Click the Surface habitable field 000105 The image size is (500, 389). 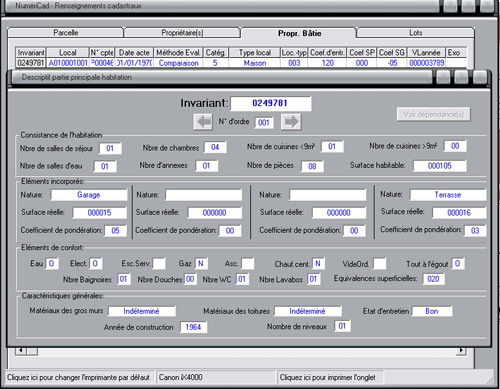(440, 166)
